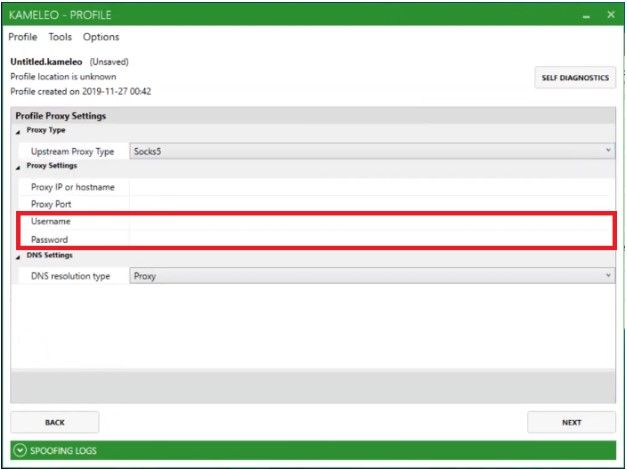
Task: Click the Spoofing Logs label
Action: (63, 450)
